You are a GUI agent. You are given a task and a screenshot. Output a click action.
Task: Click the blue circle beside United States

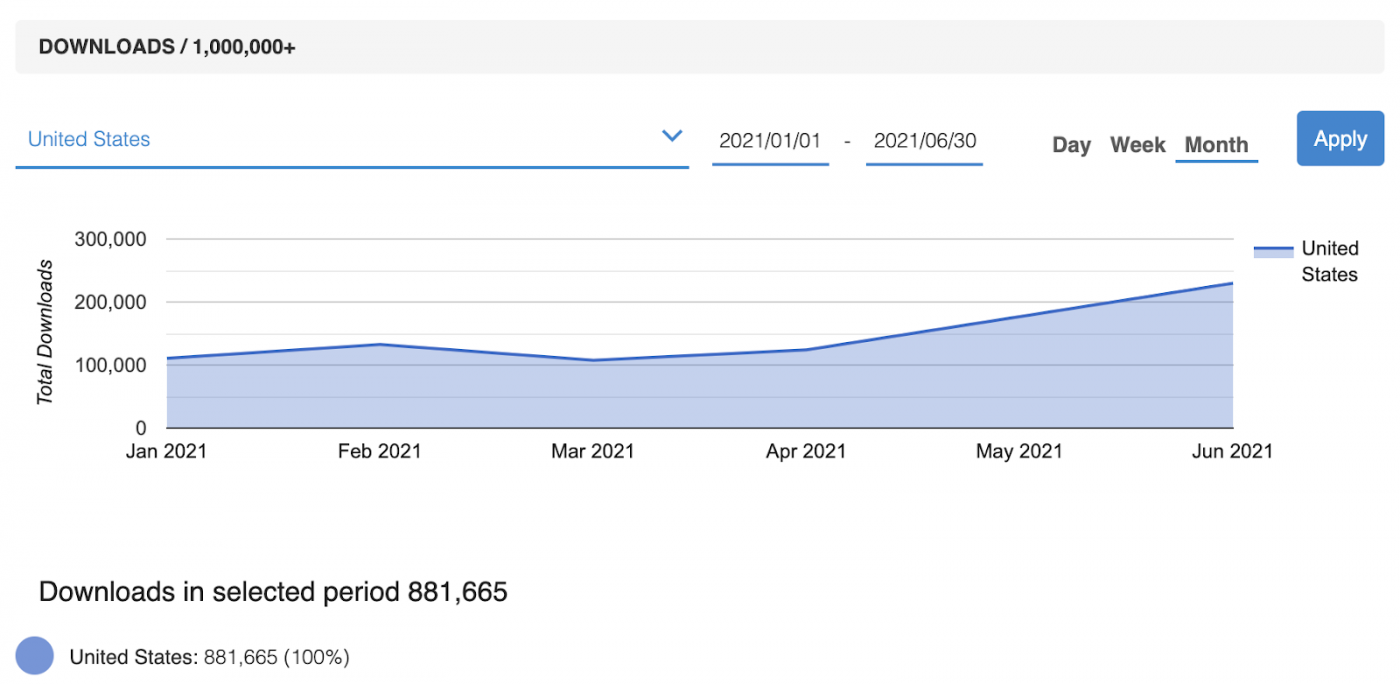coord(35,656)
